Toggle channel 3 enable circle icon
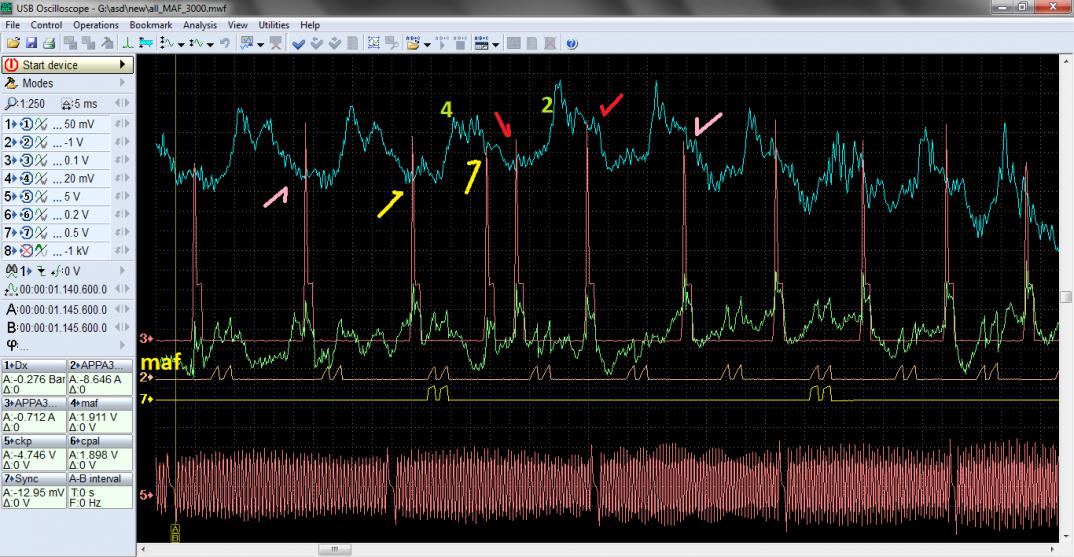This screenshot has width=1074, height=557. pos(26,160)
